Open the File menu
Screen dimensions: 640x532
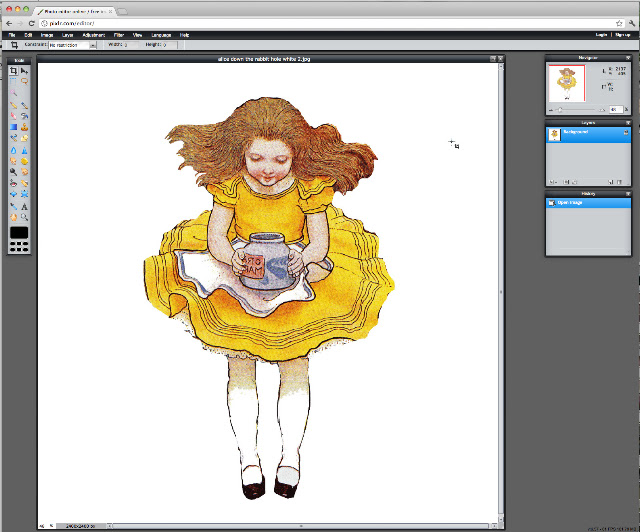tap(12, 35)
